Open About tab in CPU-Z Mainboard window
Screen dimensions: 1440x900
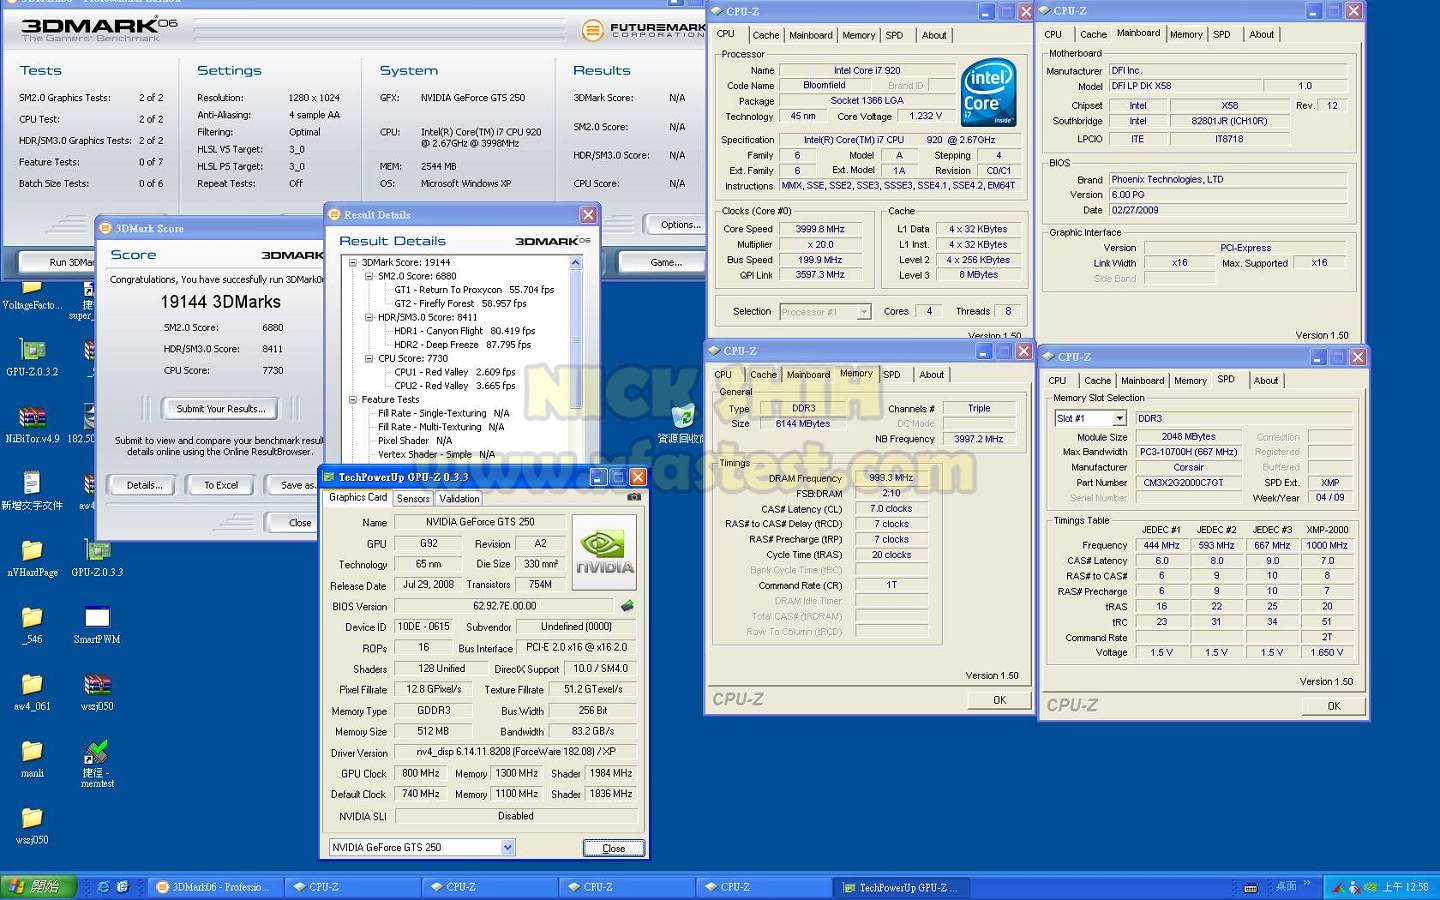(x=1262, y=34)
